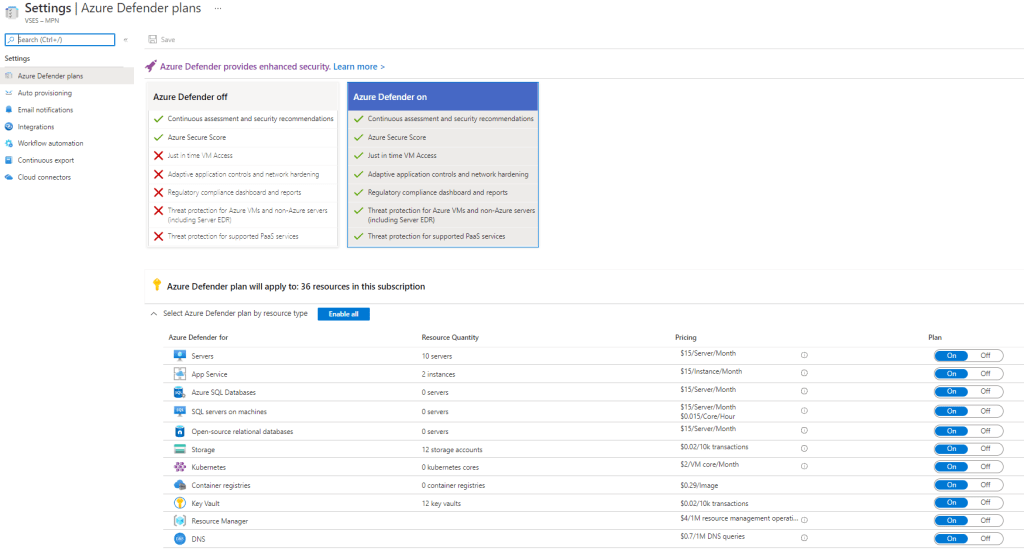The width and height of the screenshot is (1024, 551).
Task: Follow the Learn more link
Action: [359, 66]
